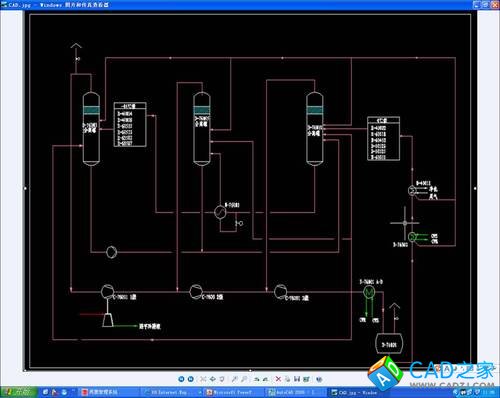Delete the image with red X

pos(278,379)
